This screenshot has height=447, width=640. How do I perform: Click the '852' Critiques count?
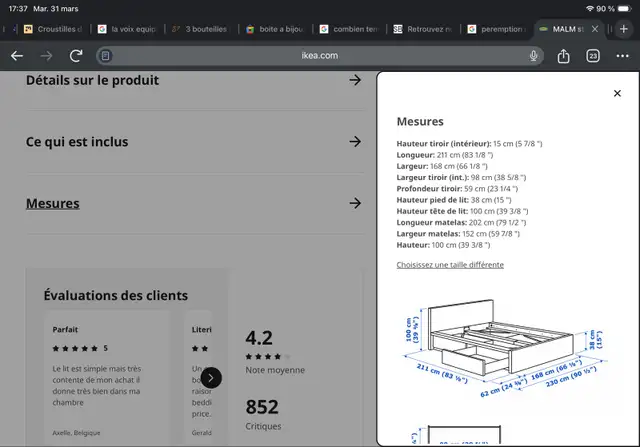[x=262, y=407]
